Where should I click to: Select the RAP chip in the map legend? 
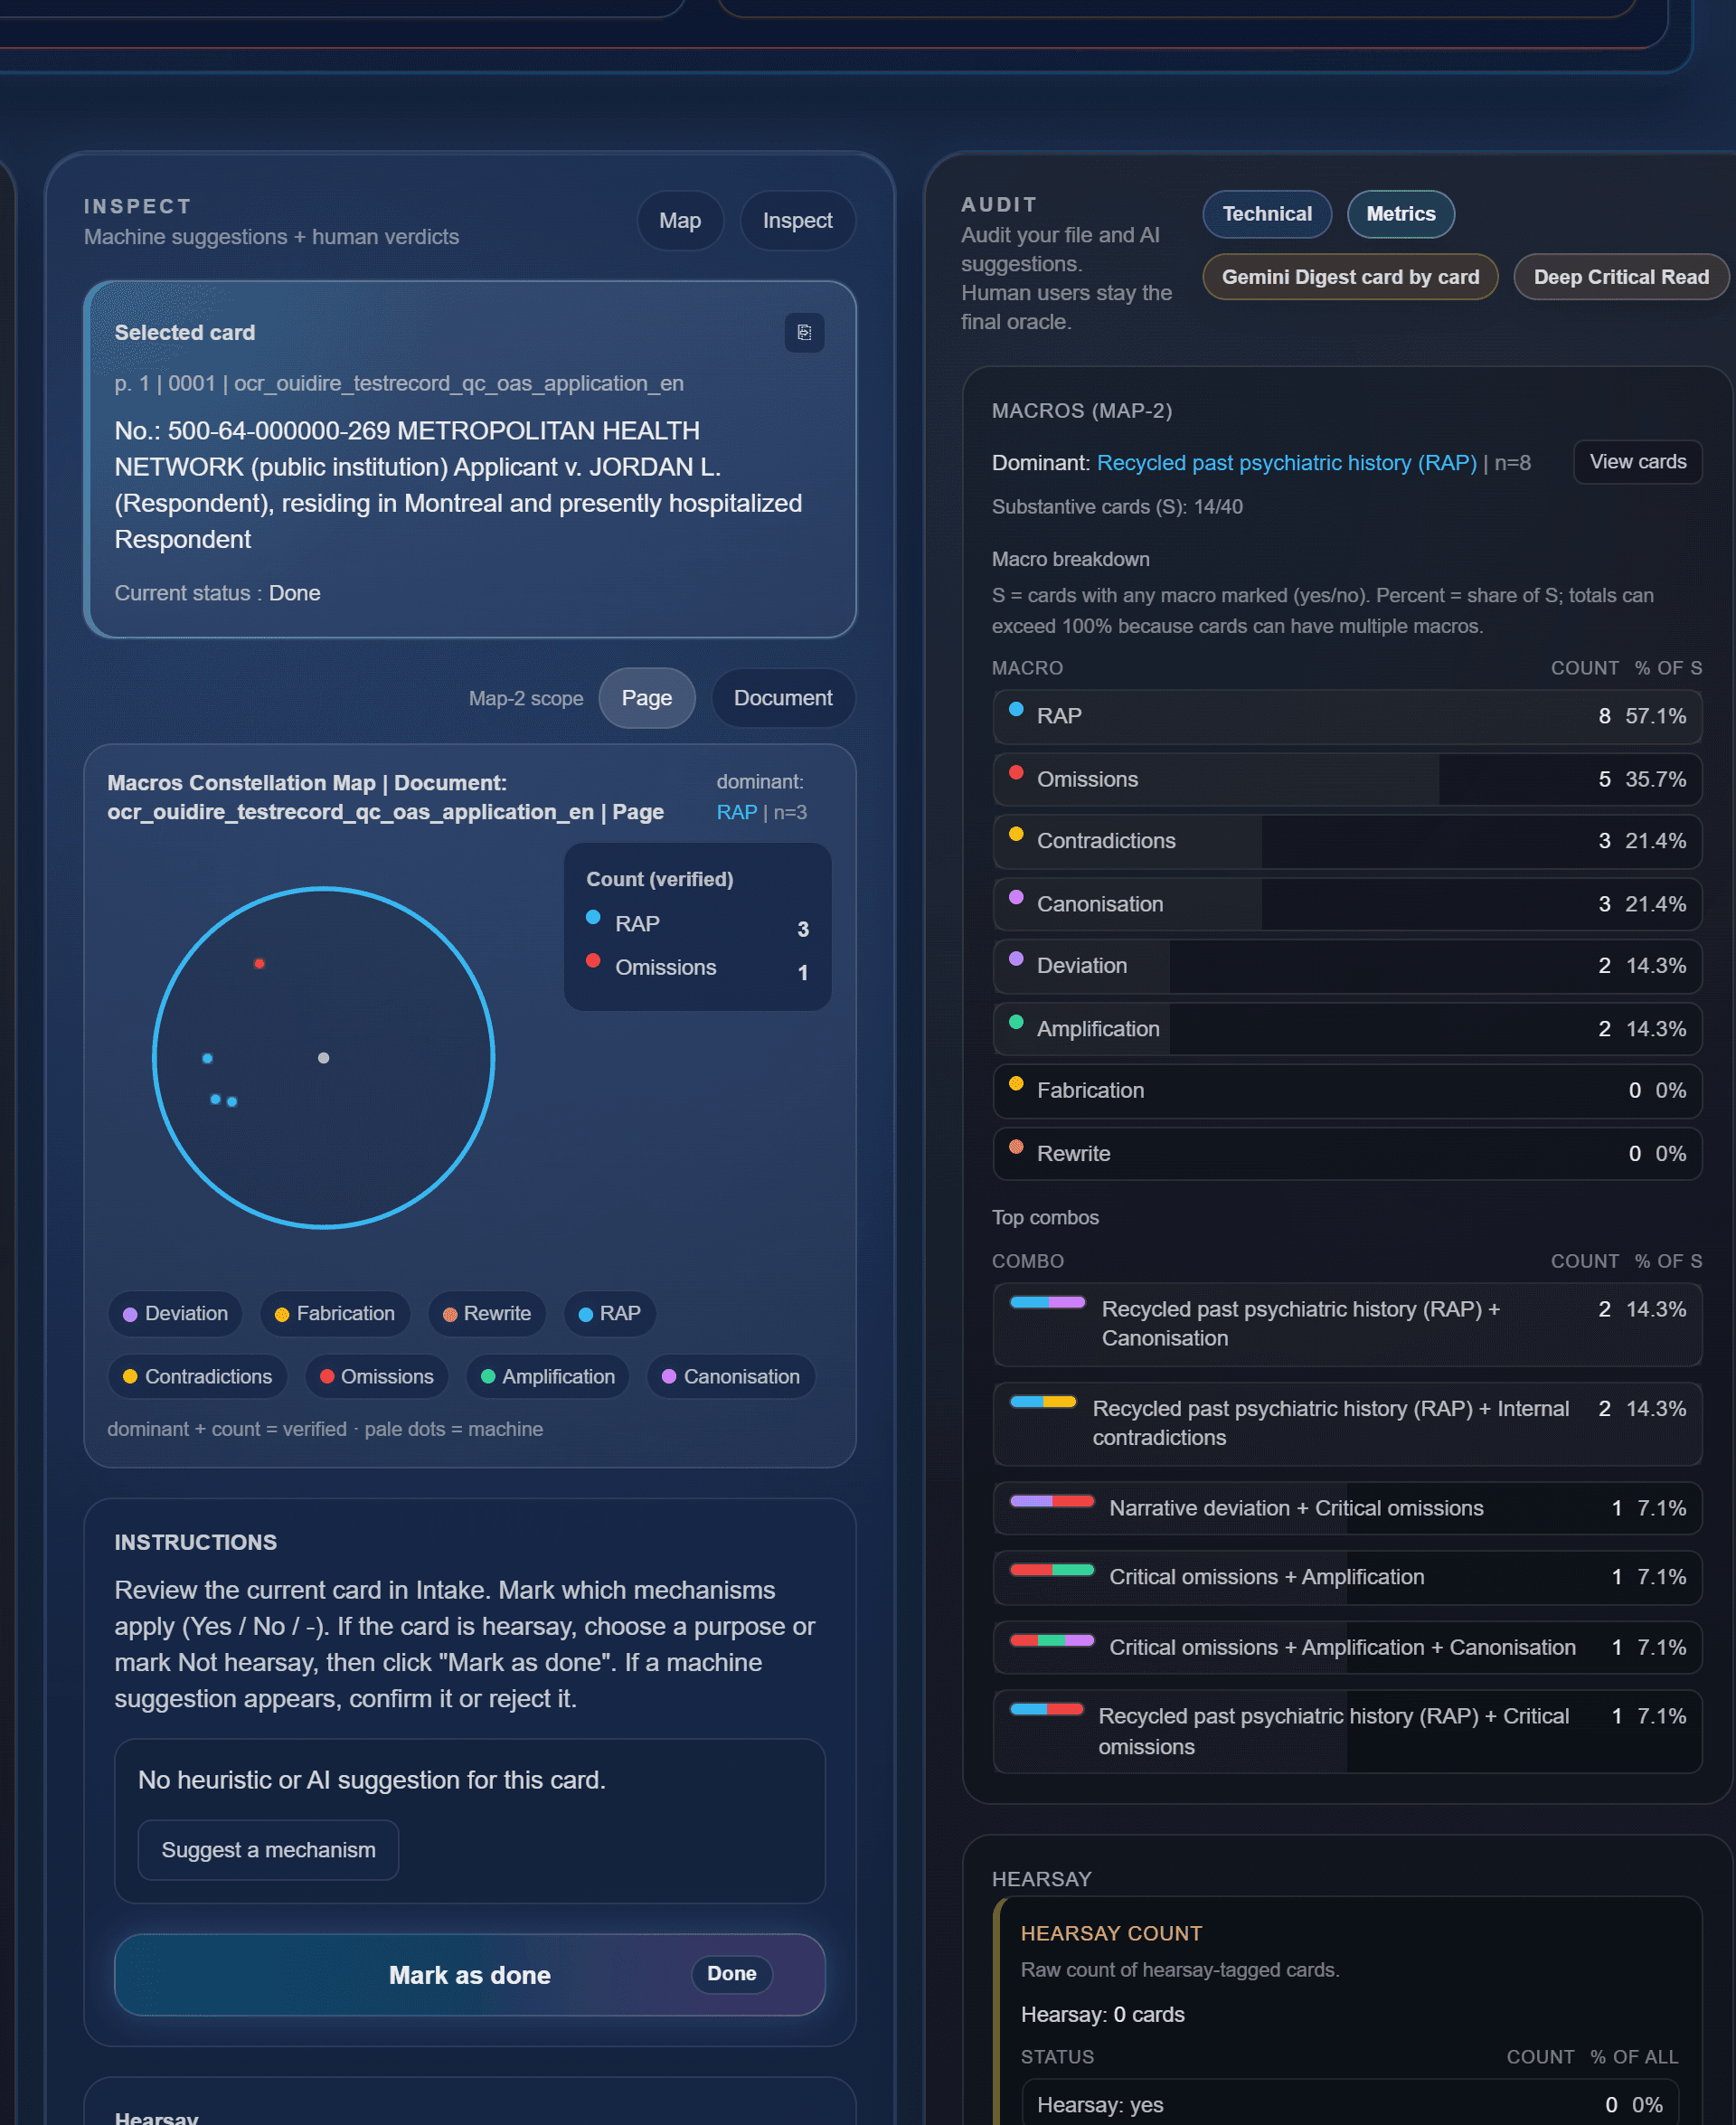[609, 1314]
